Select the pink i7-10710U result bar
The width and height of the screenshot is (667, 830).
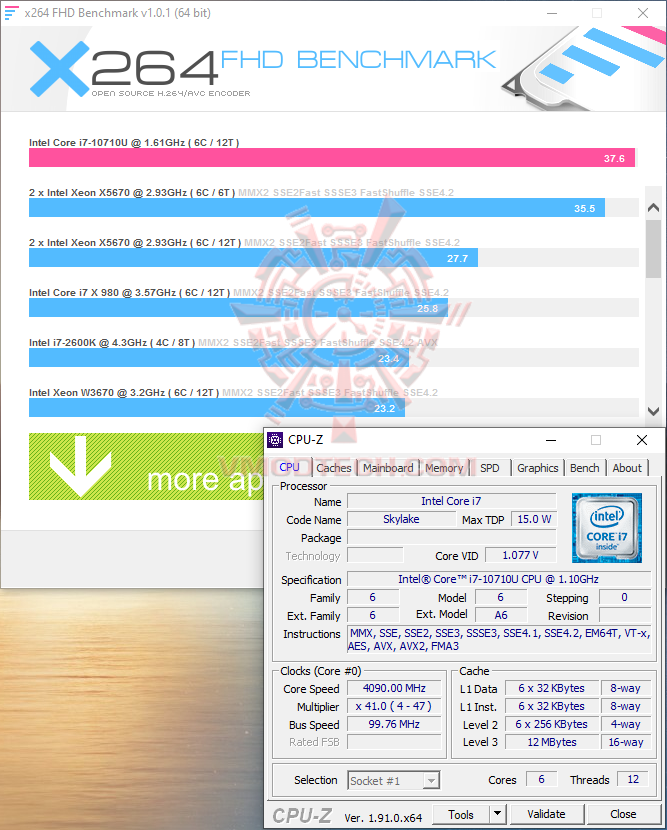[x=332, y=158]
